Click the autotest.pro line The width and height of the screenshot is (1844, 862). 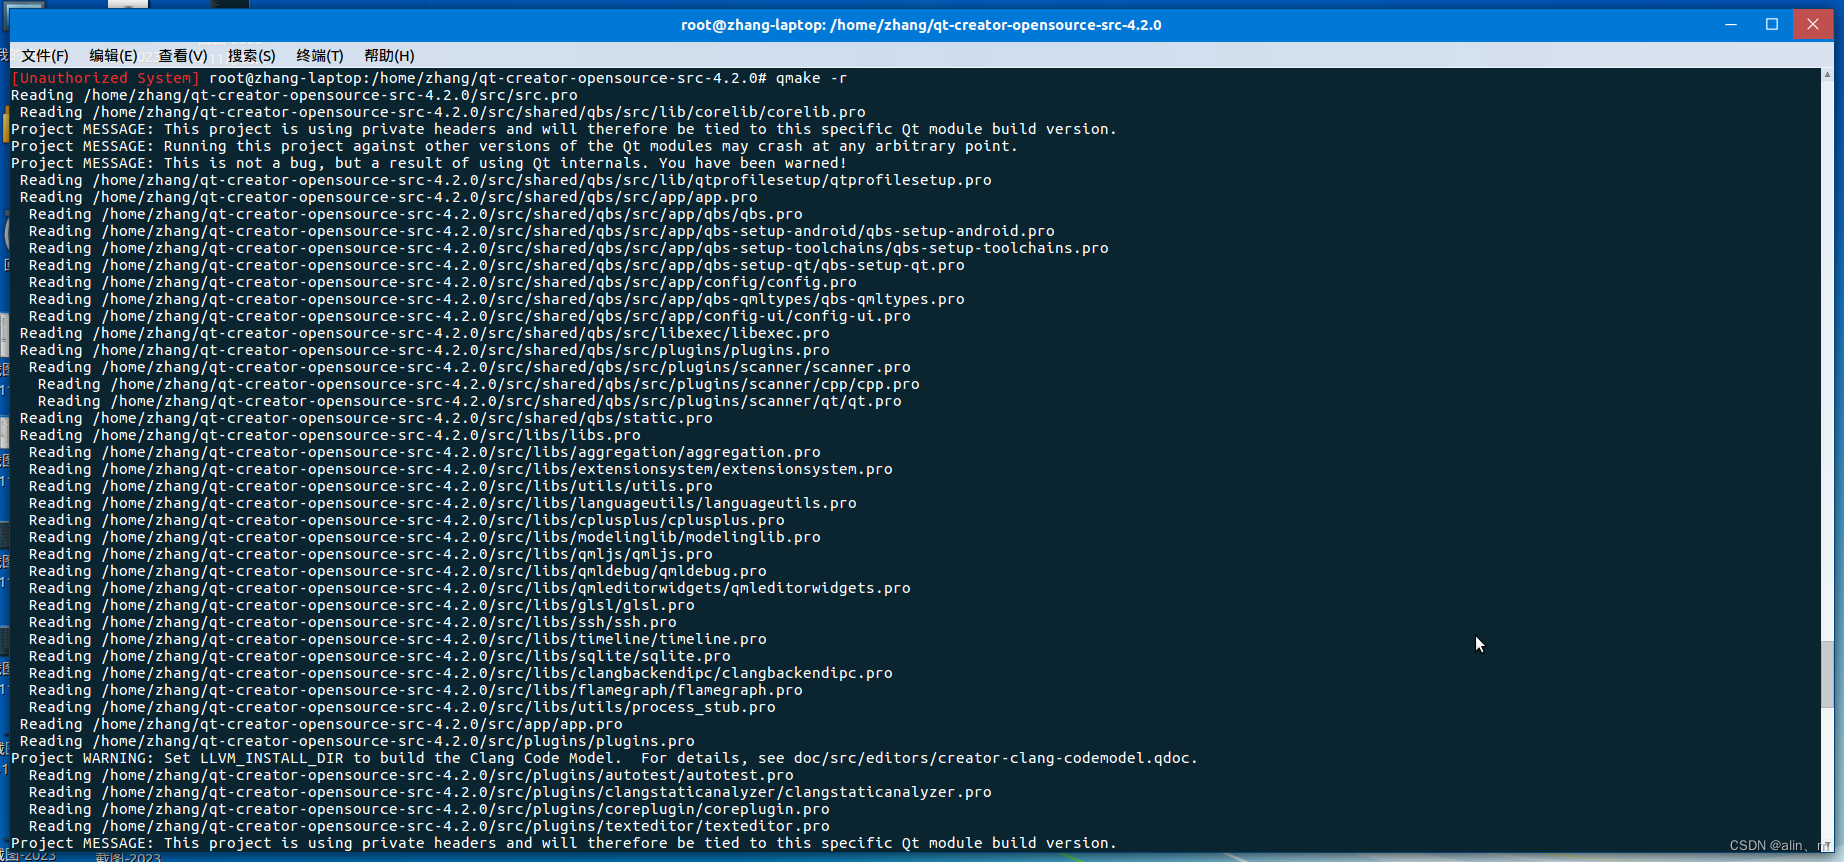pos(411,775)
